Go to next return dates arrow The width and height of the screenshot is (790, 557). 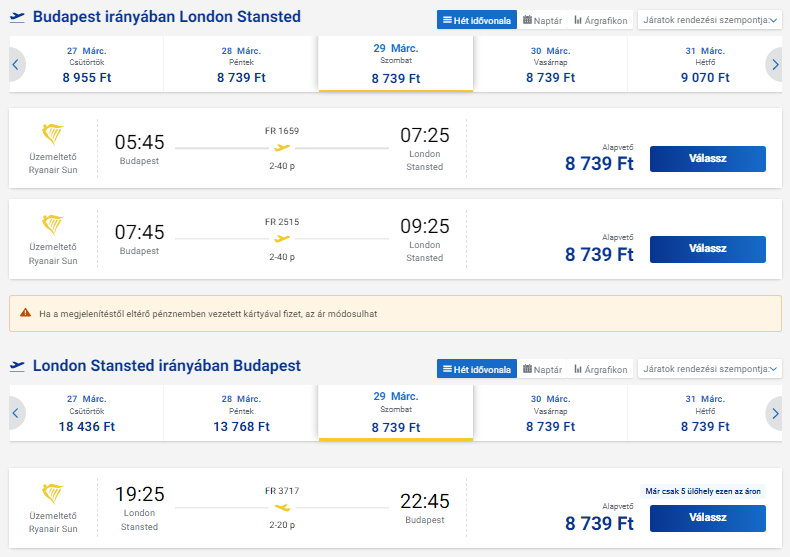click(x=774, y=413)
